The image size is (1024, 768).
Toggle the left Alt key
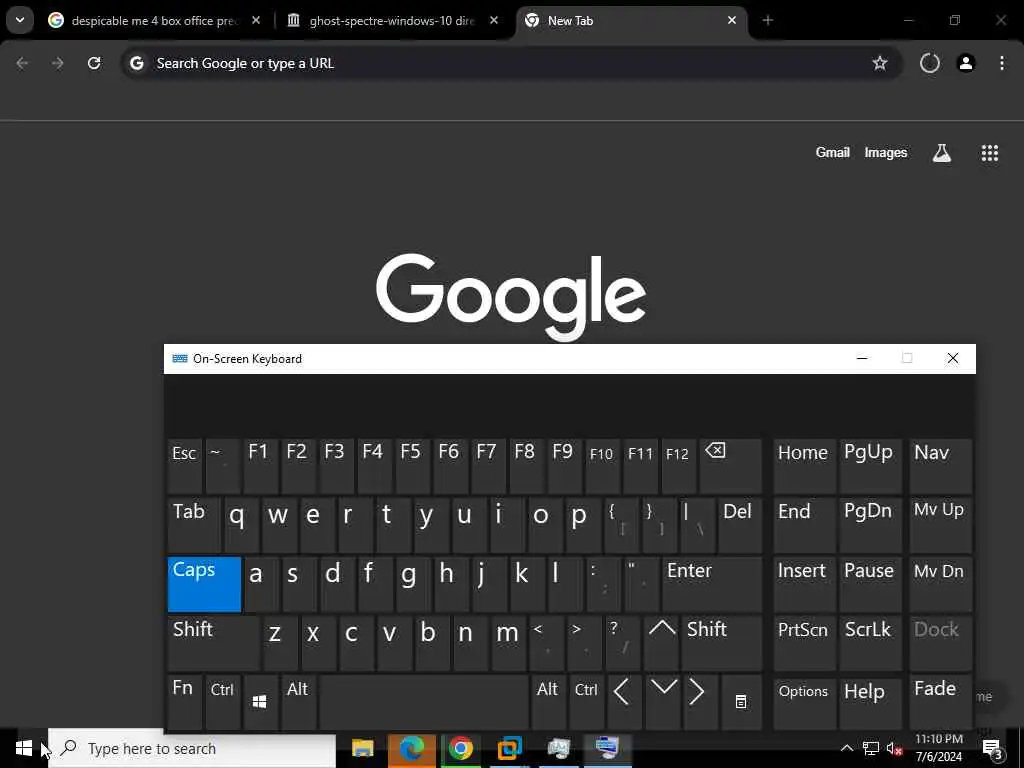(298, 702)
